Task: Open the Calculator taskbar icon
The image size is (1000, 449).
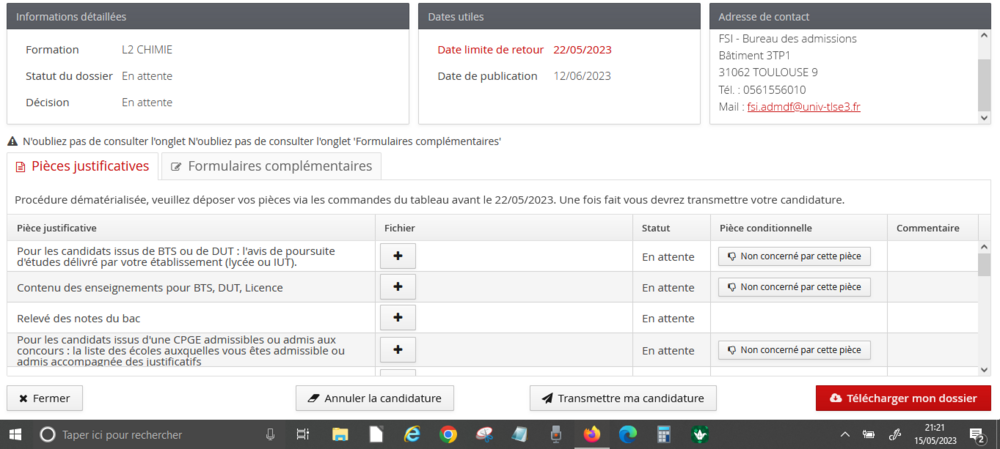Action: (663, 435)
